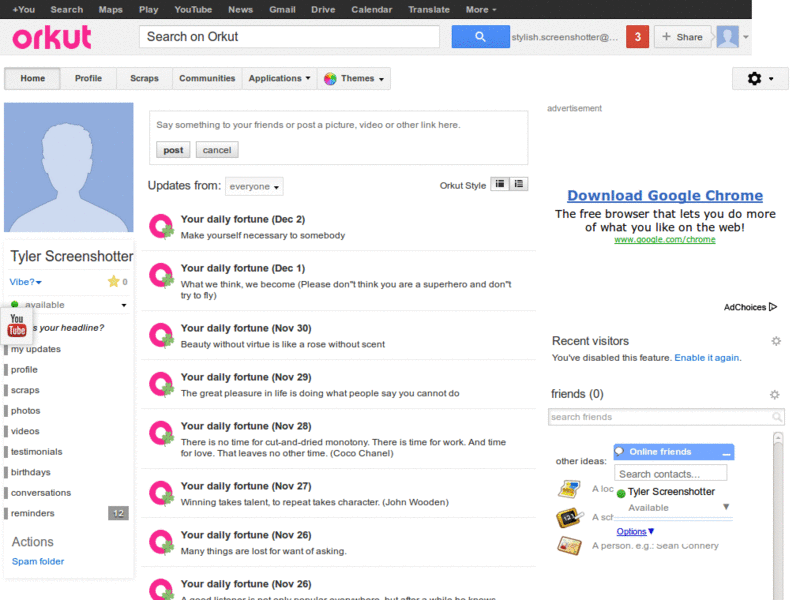The height and width of the screenshot is (600, 800).
Task: Click the fortune icon for Dec 2
Action: point(161,227)
